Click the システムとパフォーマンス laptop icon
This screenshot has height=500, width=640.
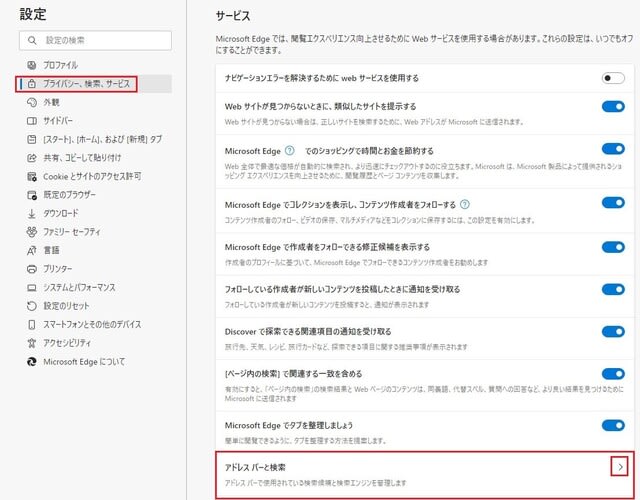point(31,287)
